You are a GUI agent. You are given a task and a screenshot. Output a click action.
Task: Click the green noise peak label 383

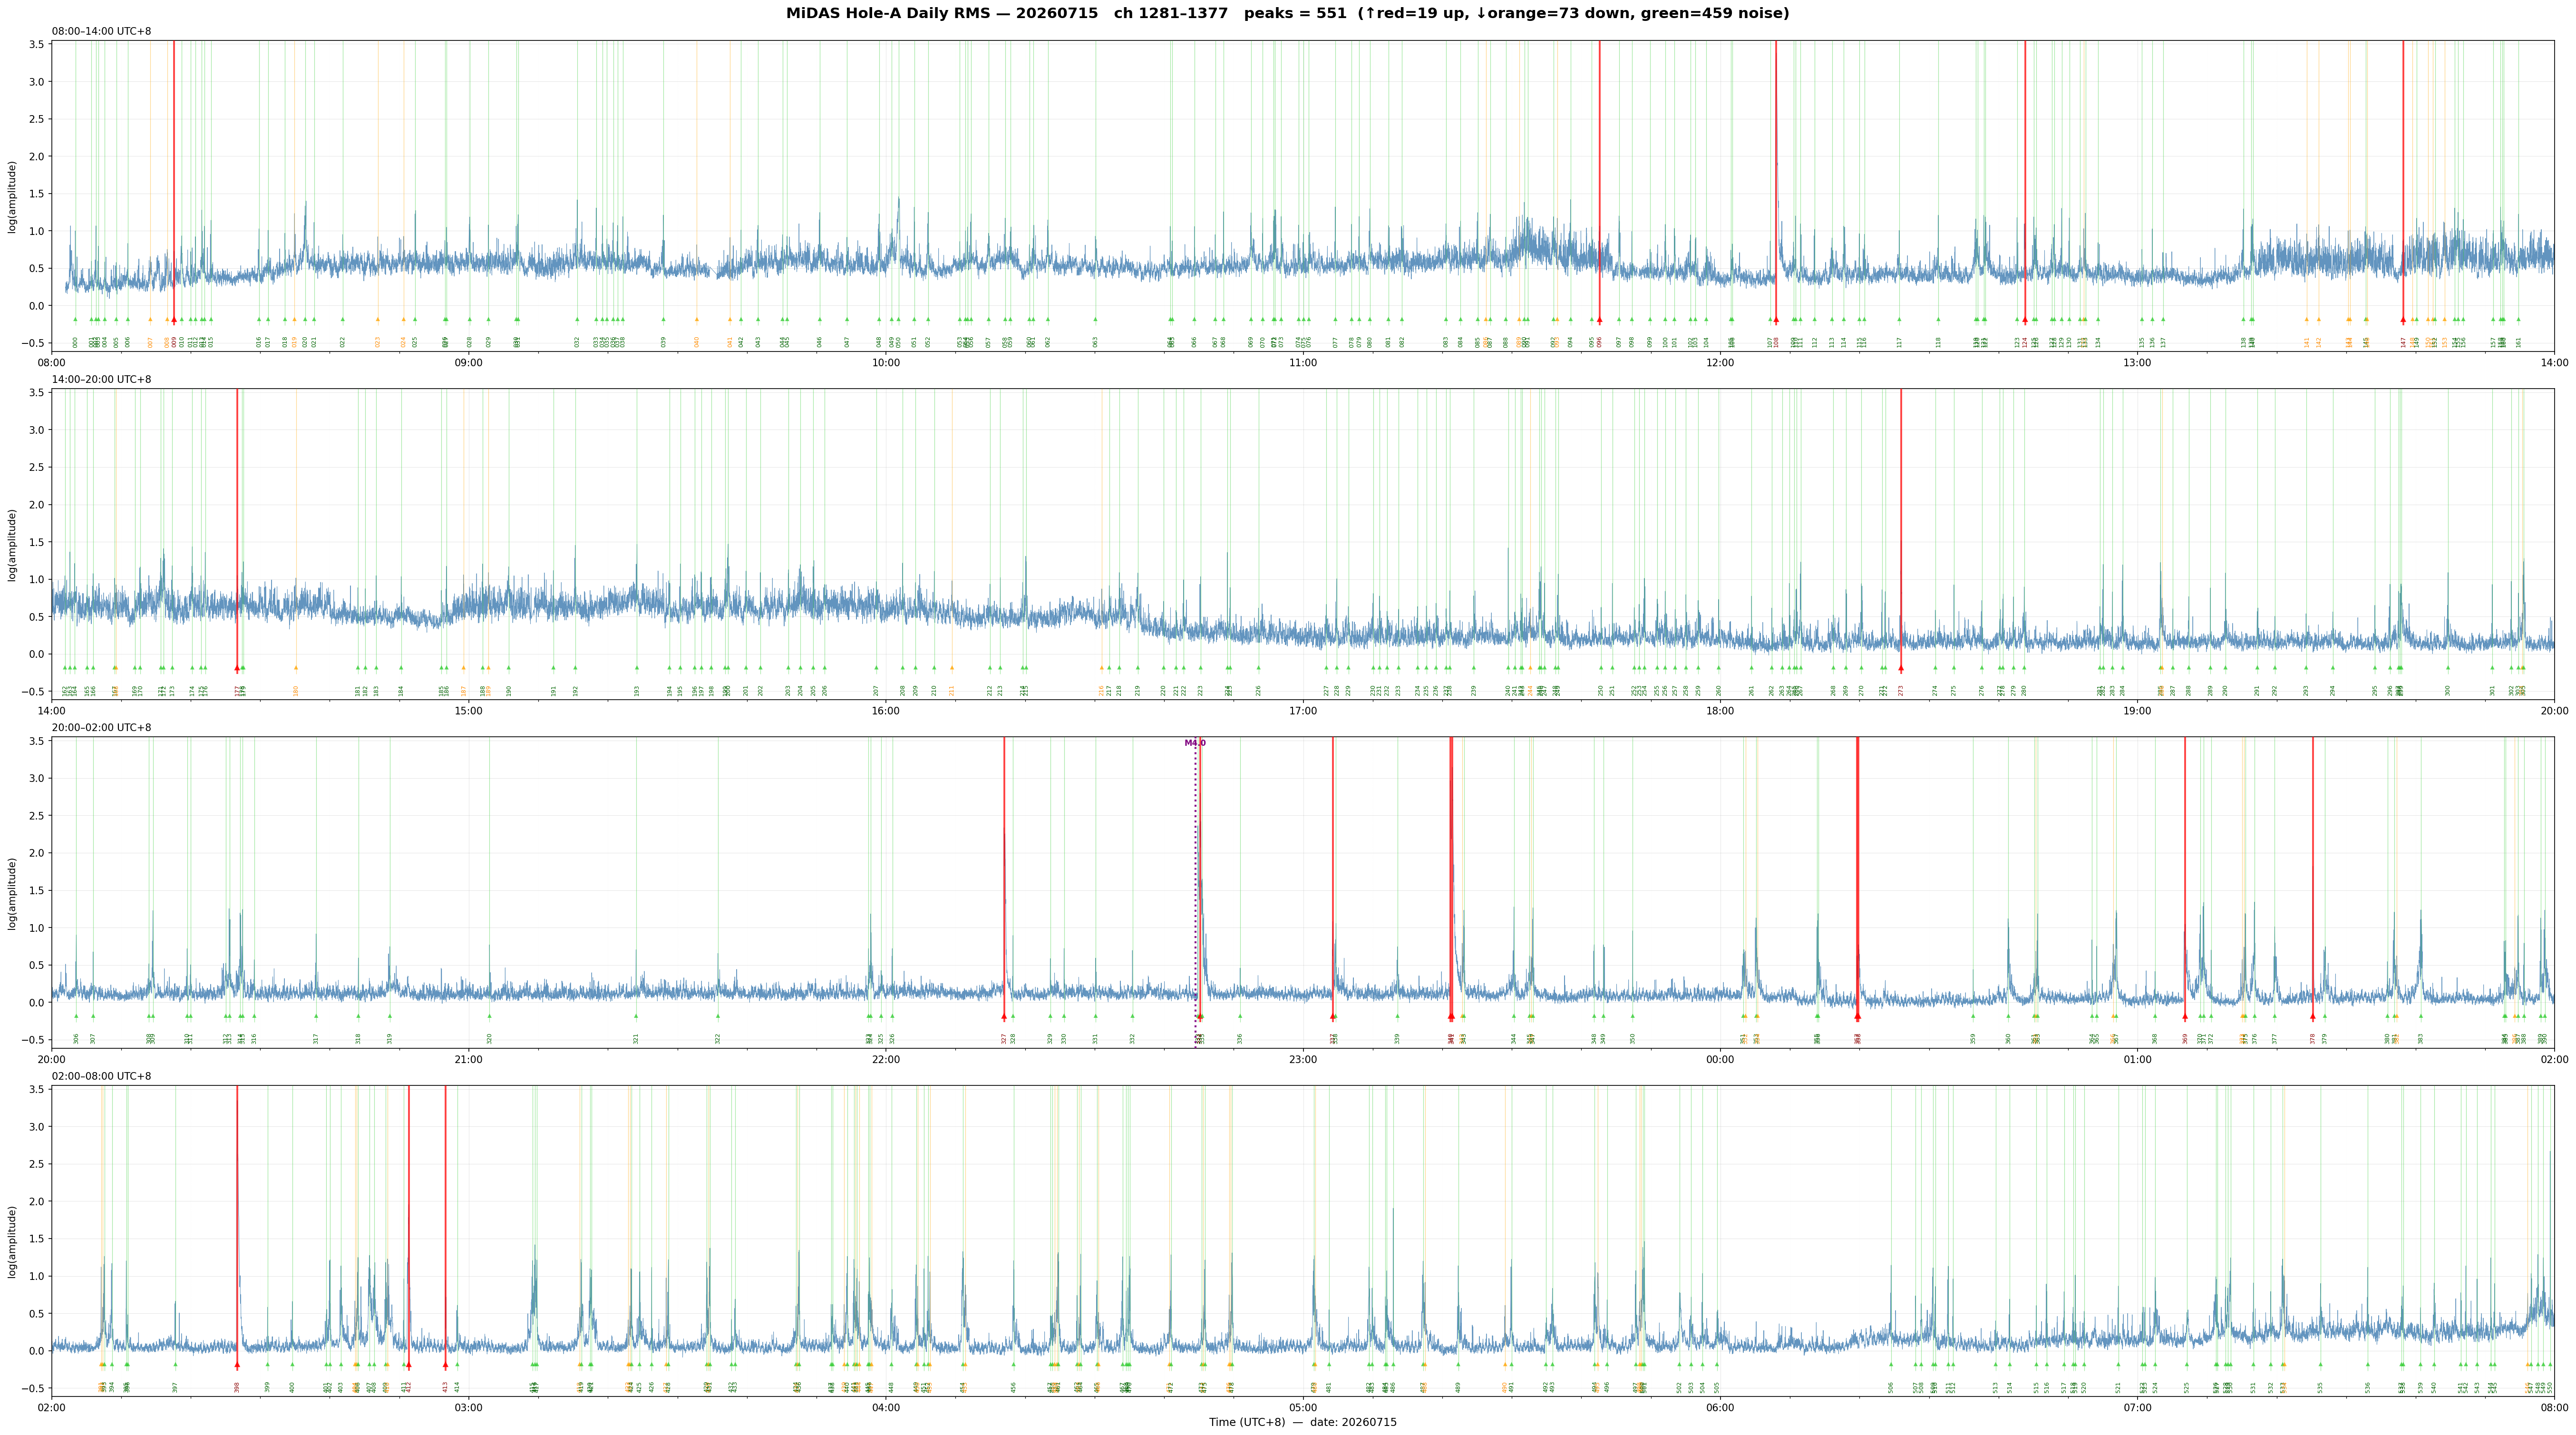tap(2421, 1039)
